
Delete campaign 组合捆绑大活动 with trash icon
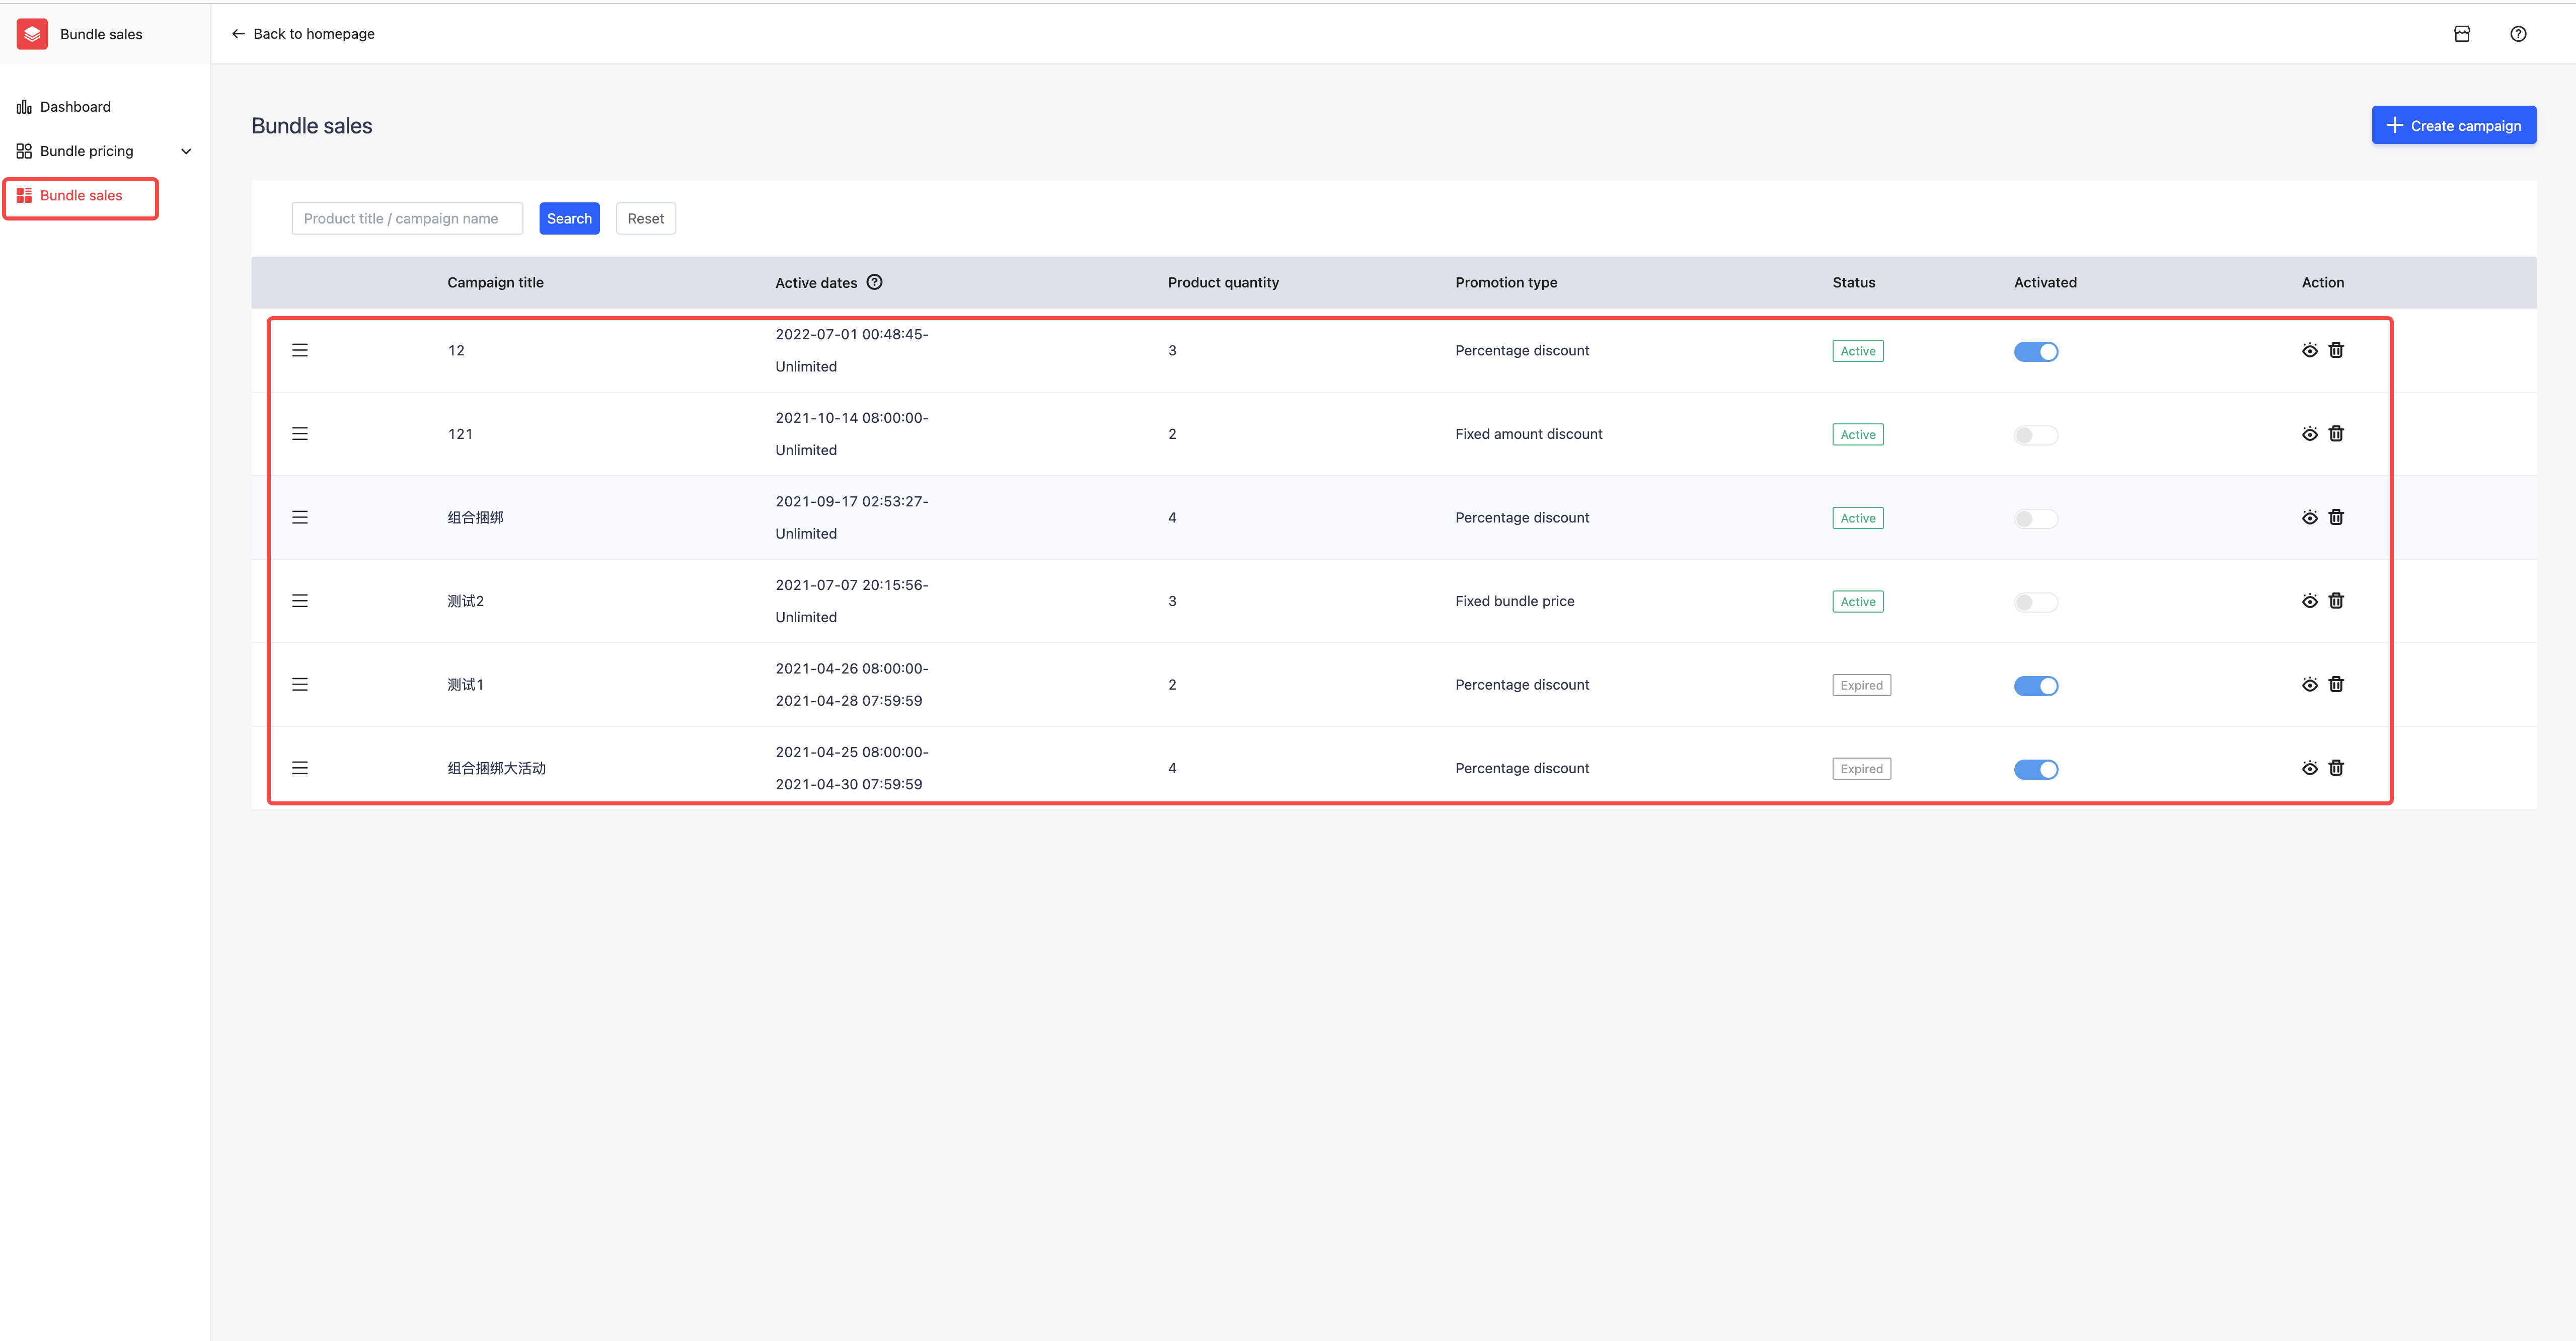[x=2336, y=768]
